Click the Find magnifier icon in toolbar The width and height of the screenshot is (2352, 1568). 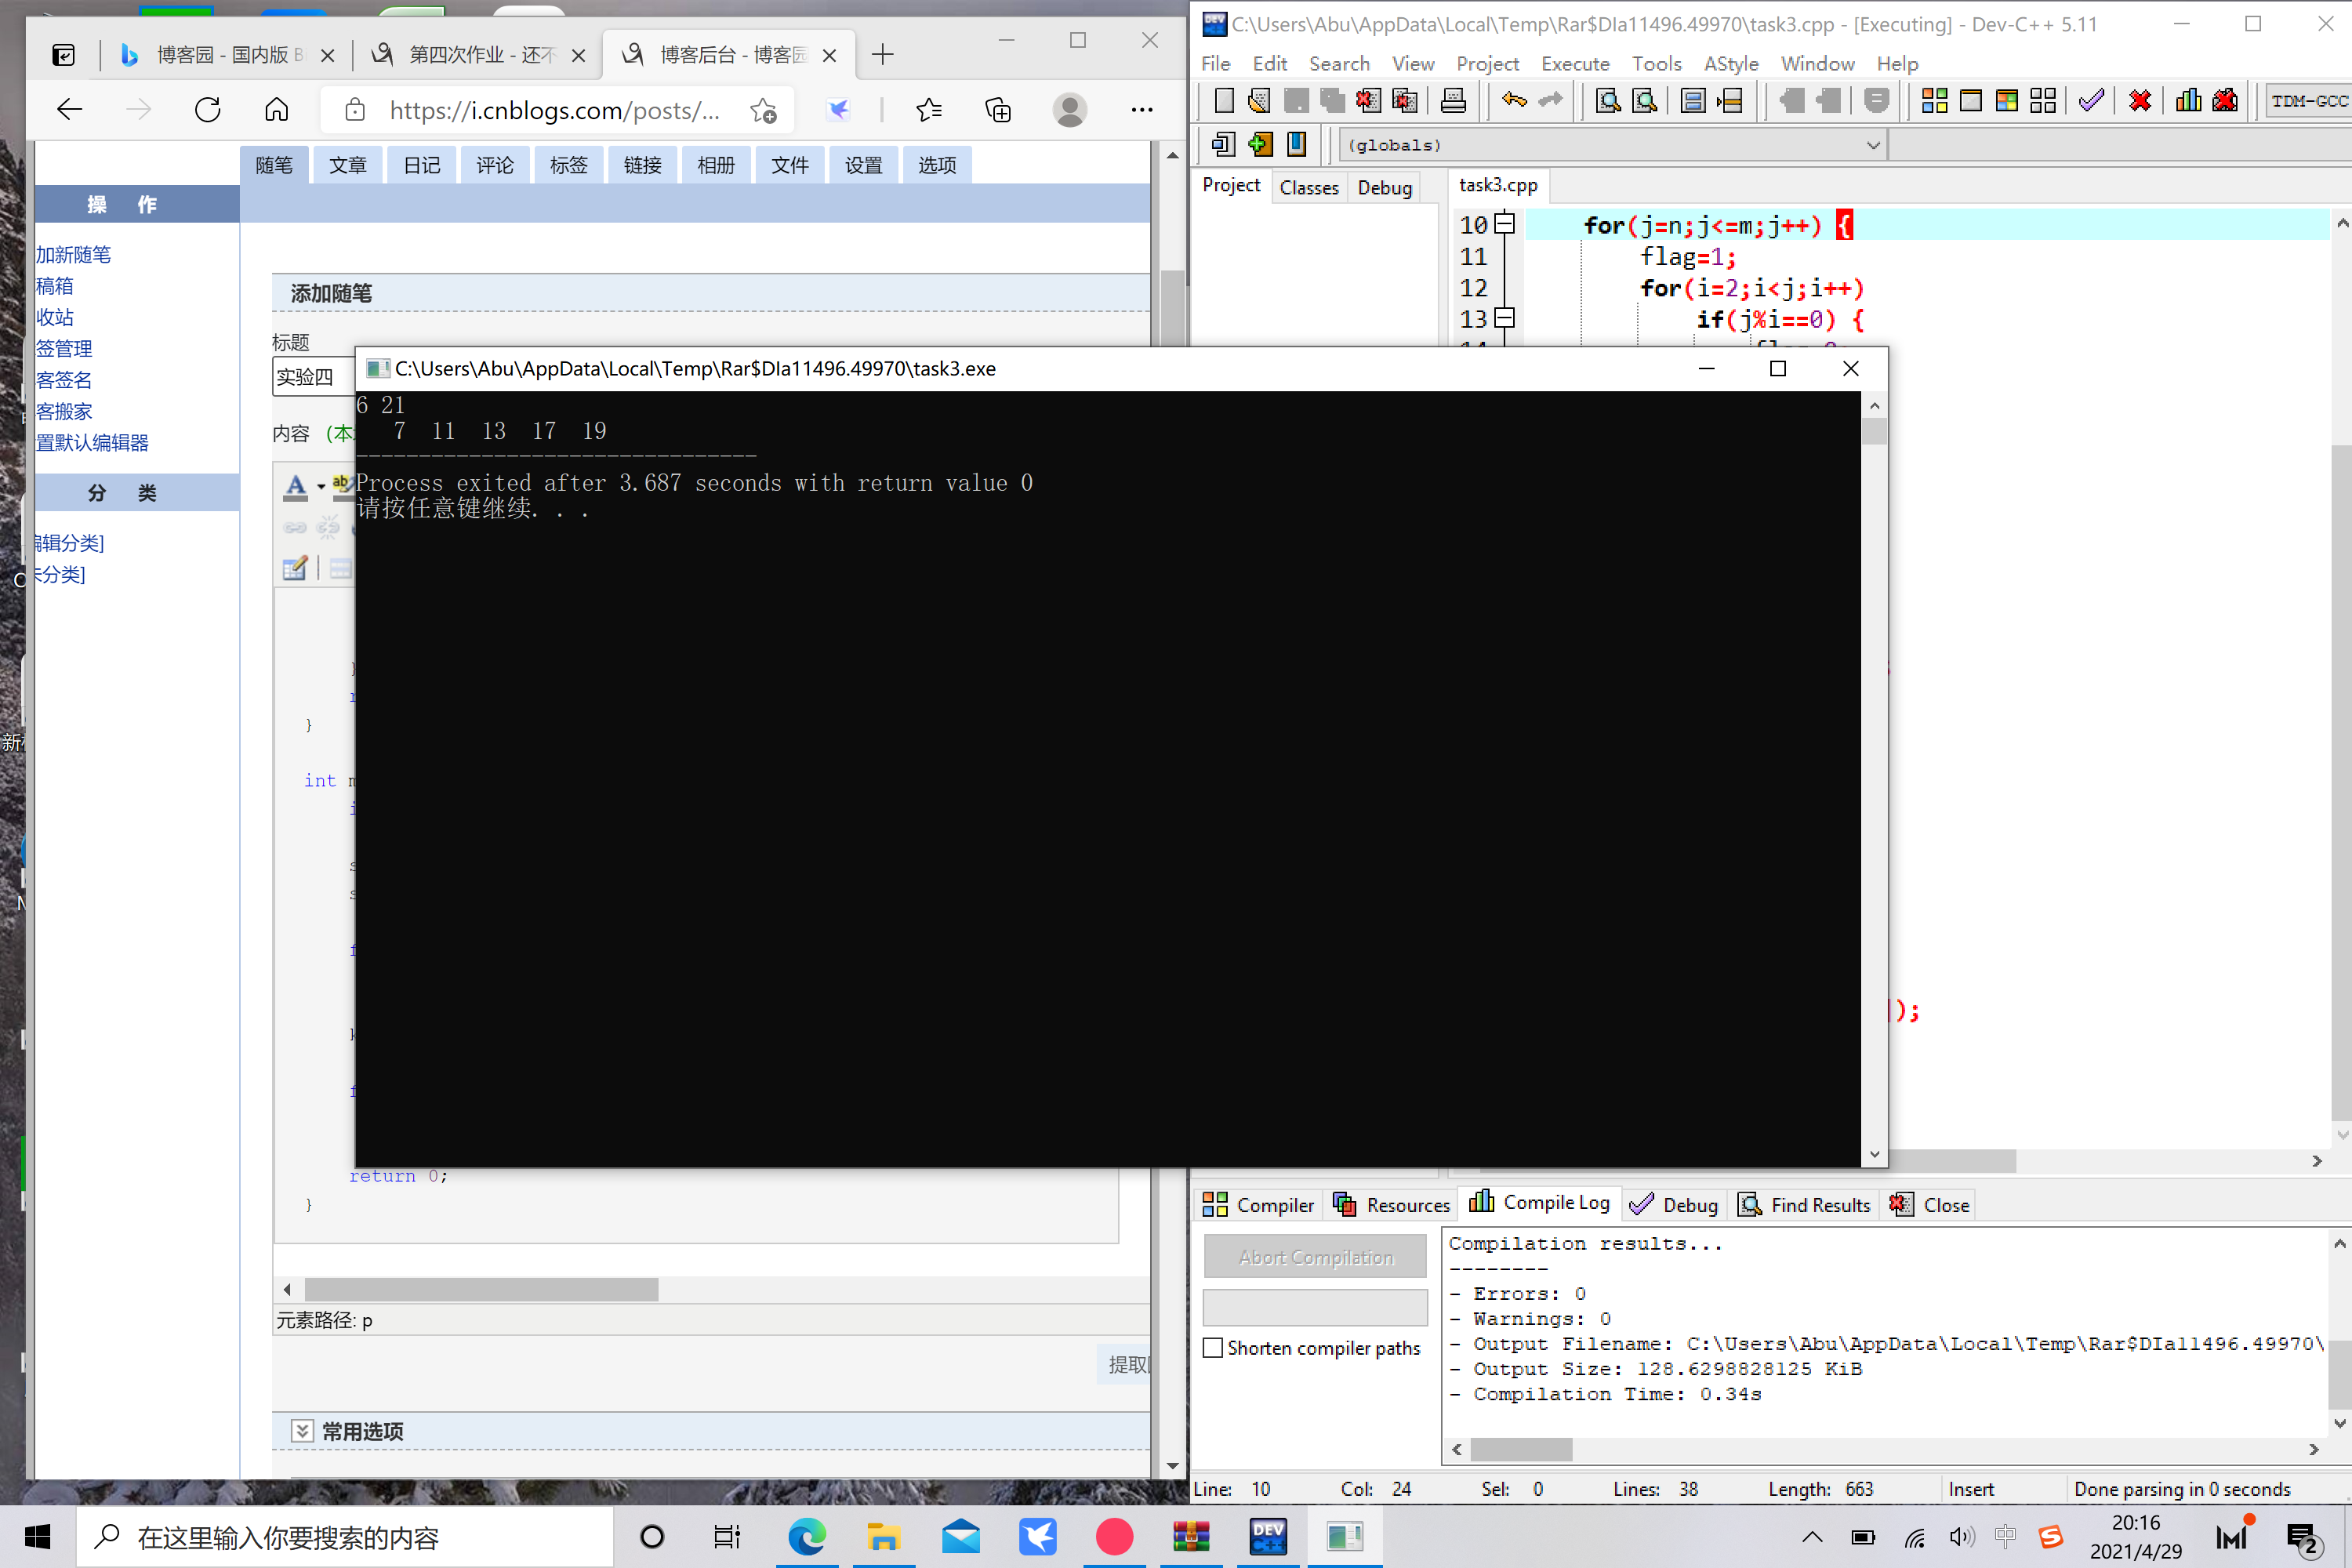pyautogui.click(x=1607, y=100)
